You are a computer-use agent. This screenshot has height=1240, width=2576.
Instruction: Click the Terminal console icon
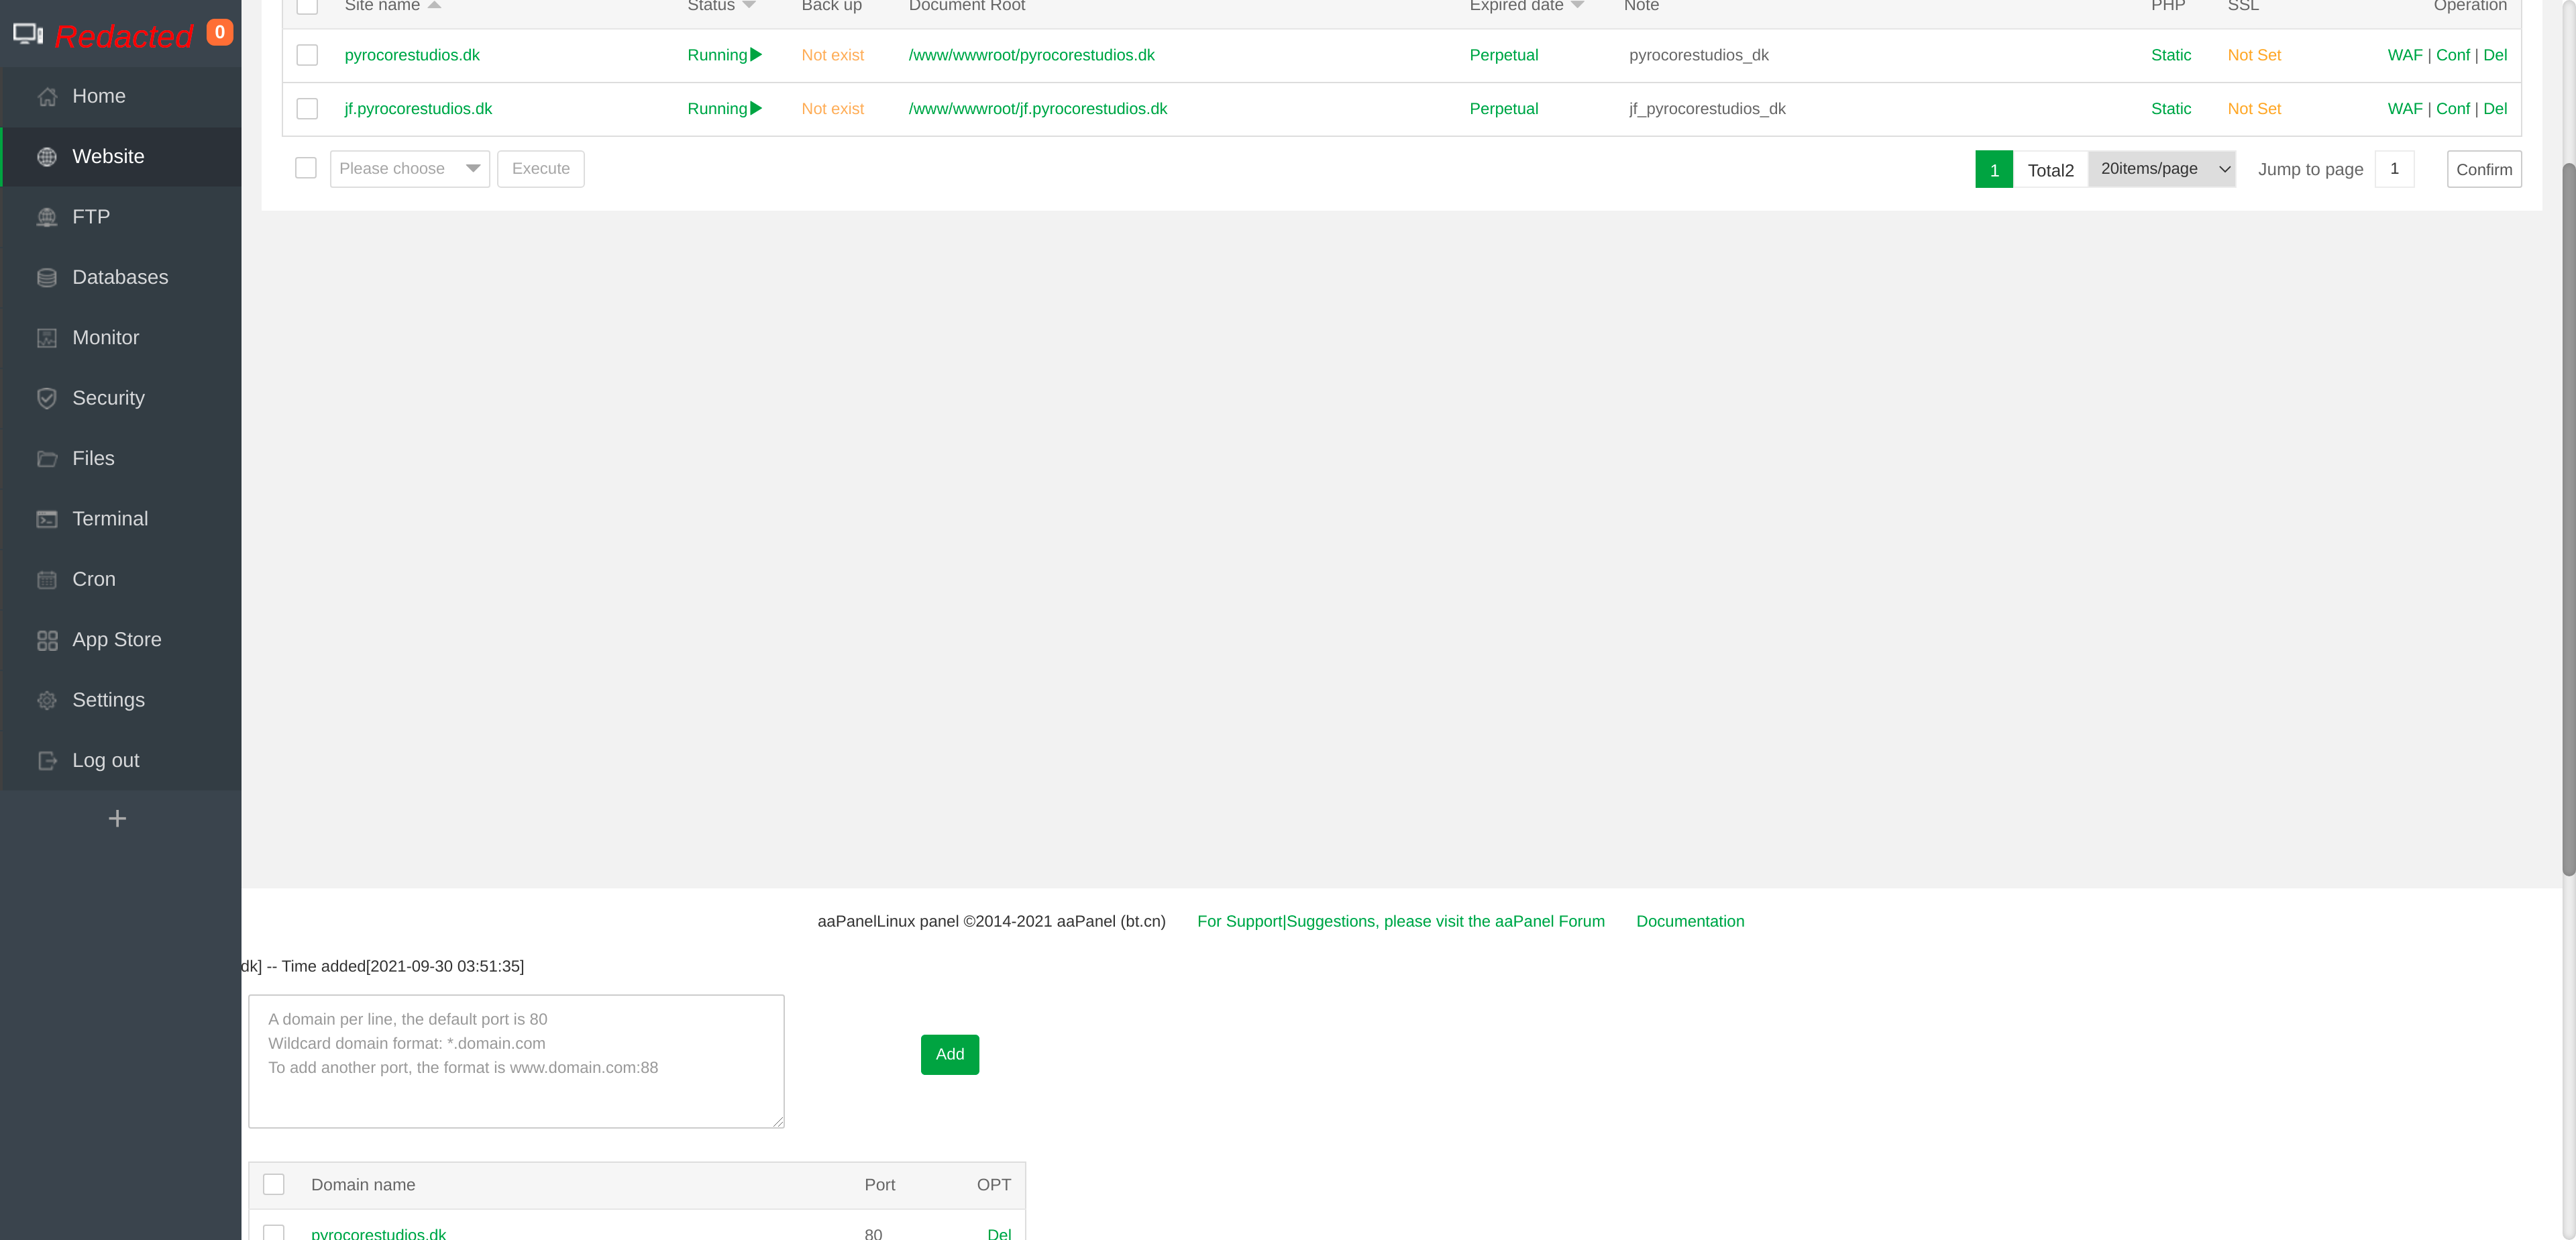tap(46, 519)
